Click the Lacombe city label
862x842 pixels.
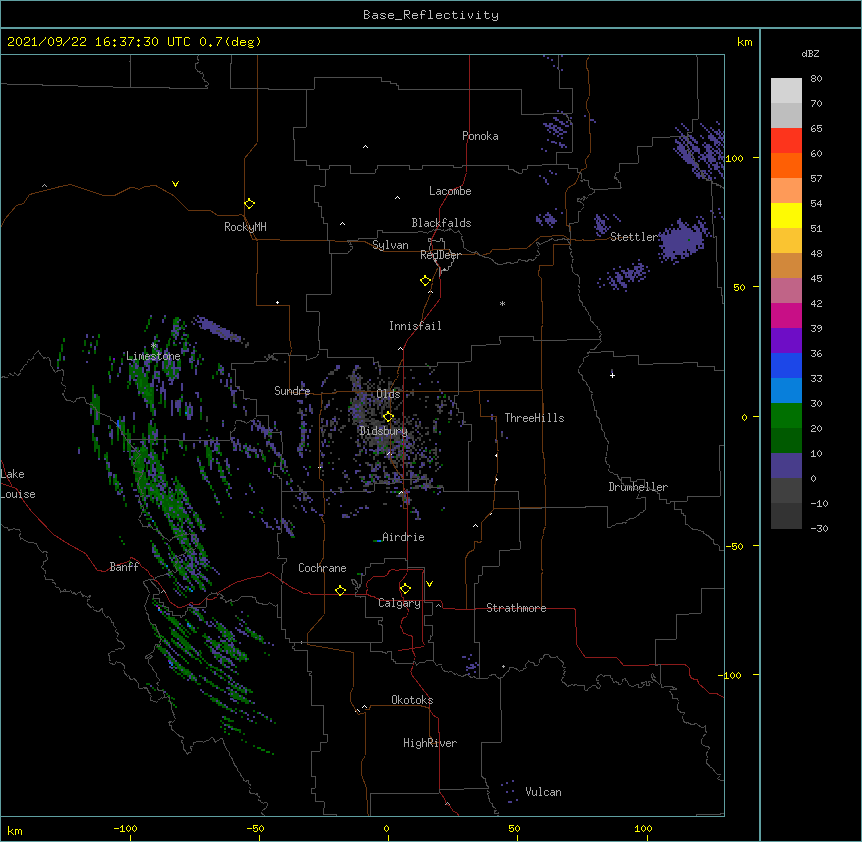coord(450,191)
